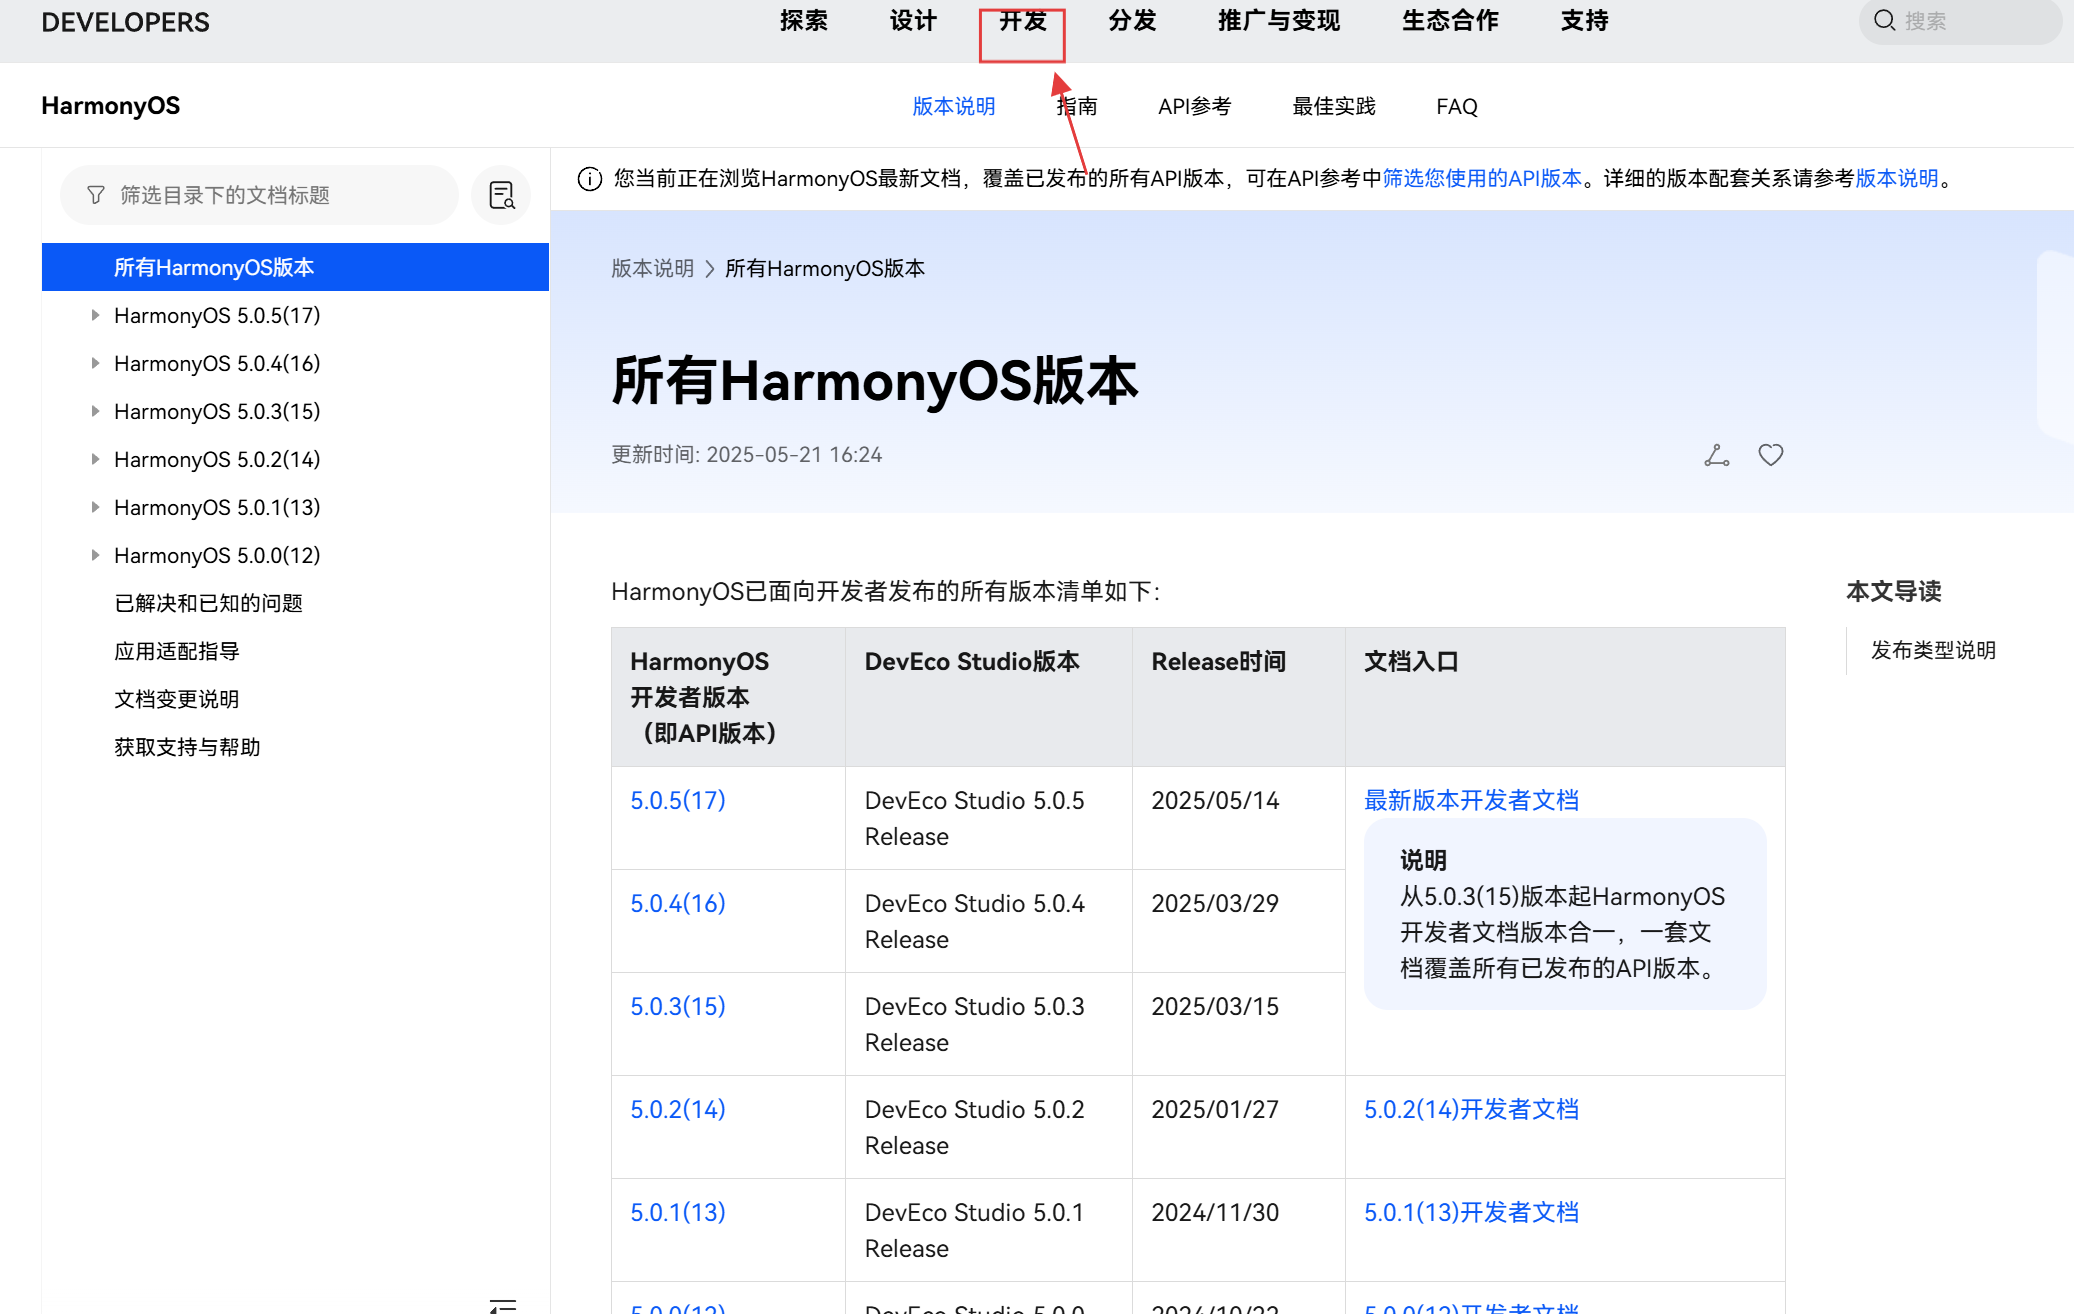Expand HarmonyOS 5.0.1(13) tree node
The height and width of the screenshot is (1314, 2074).
pos(95,507)
